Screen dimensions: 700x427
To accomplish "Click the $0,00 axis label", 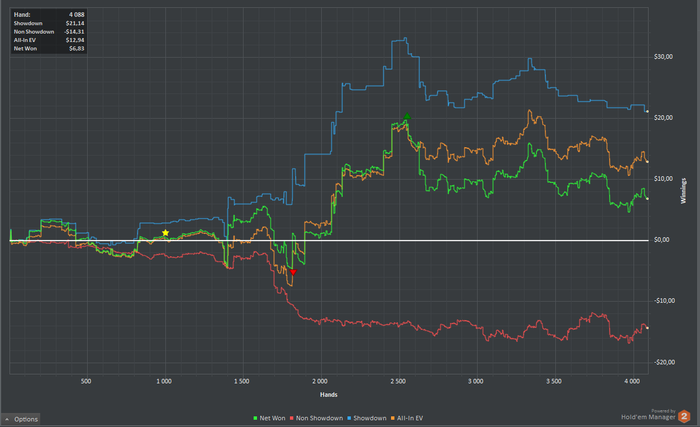I will [x=661, y=240].
